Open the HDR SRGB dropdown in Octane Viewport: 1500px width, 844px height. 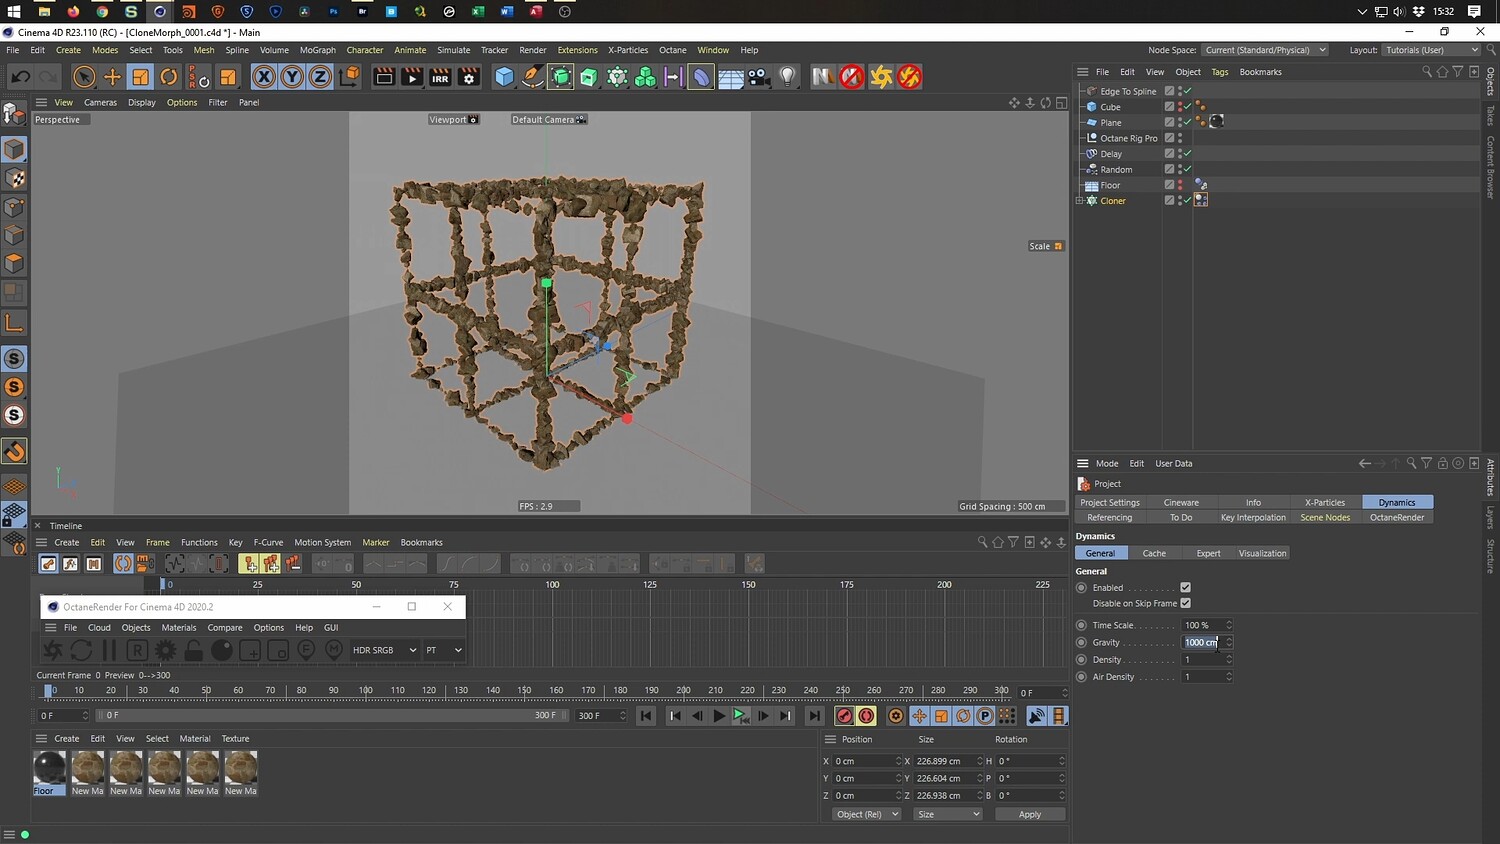(384, 650)
